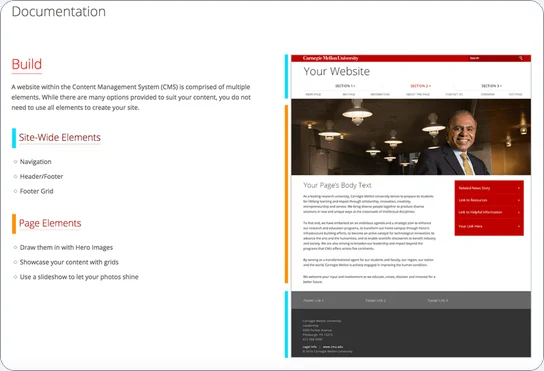Screen dimensions: 544x371
Task: Click arrow icon beside Related News Story
Action: click(519, 188)
